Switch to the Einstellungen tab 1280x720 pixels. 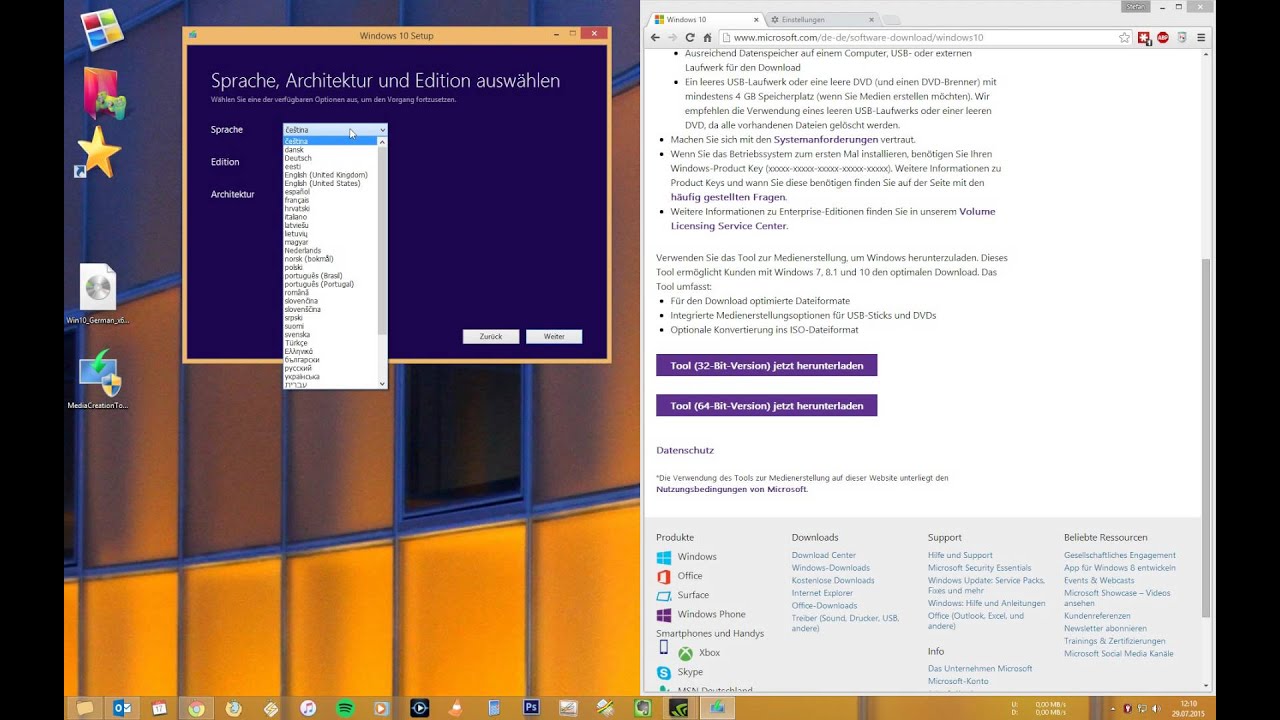pyautogui.click(x=822, y=19)
